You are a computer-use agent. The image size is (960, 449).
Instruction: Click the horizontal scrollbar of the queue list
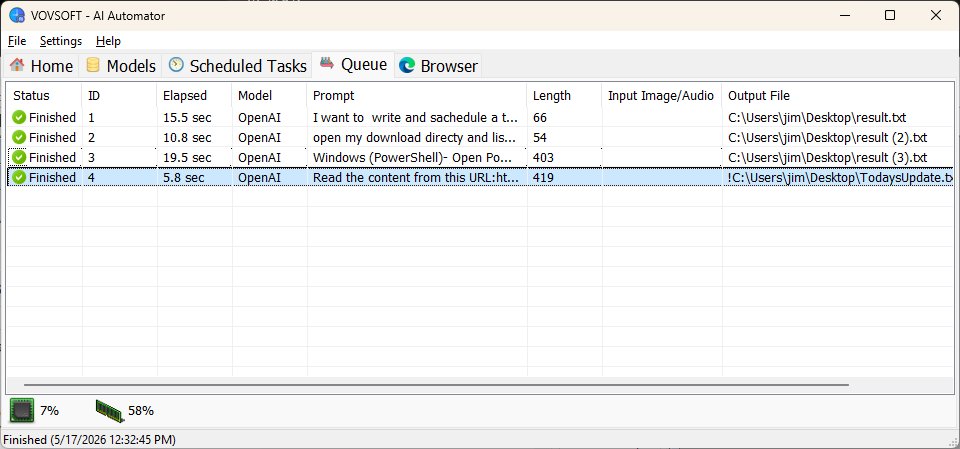click(436, 385)
